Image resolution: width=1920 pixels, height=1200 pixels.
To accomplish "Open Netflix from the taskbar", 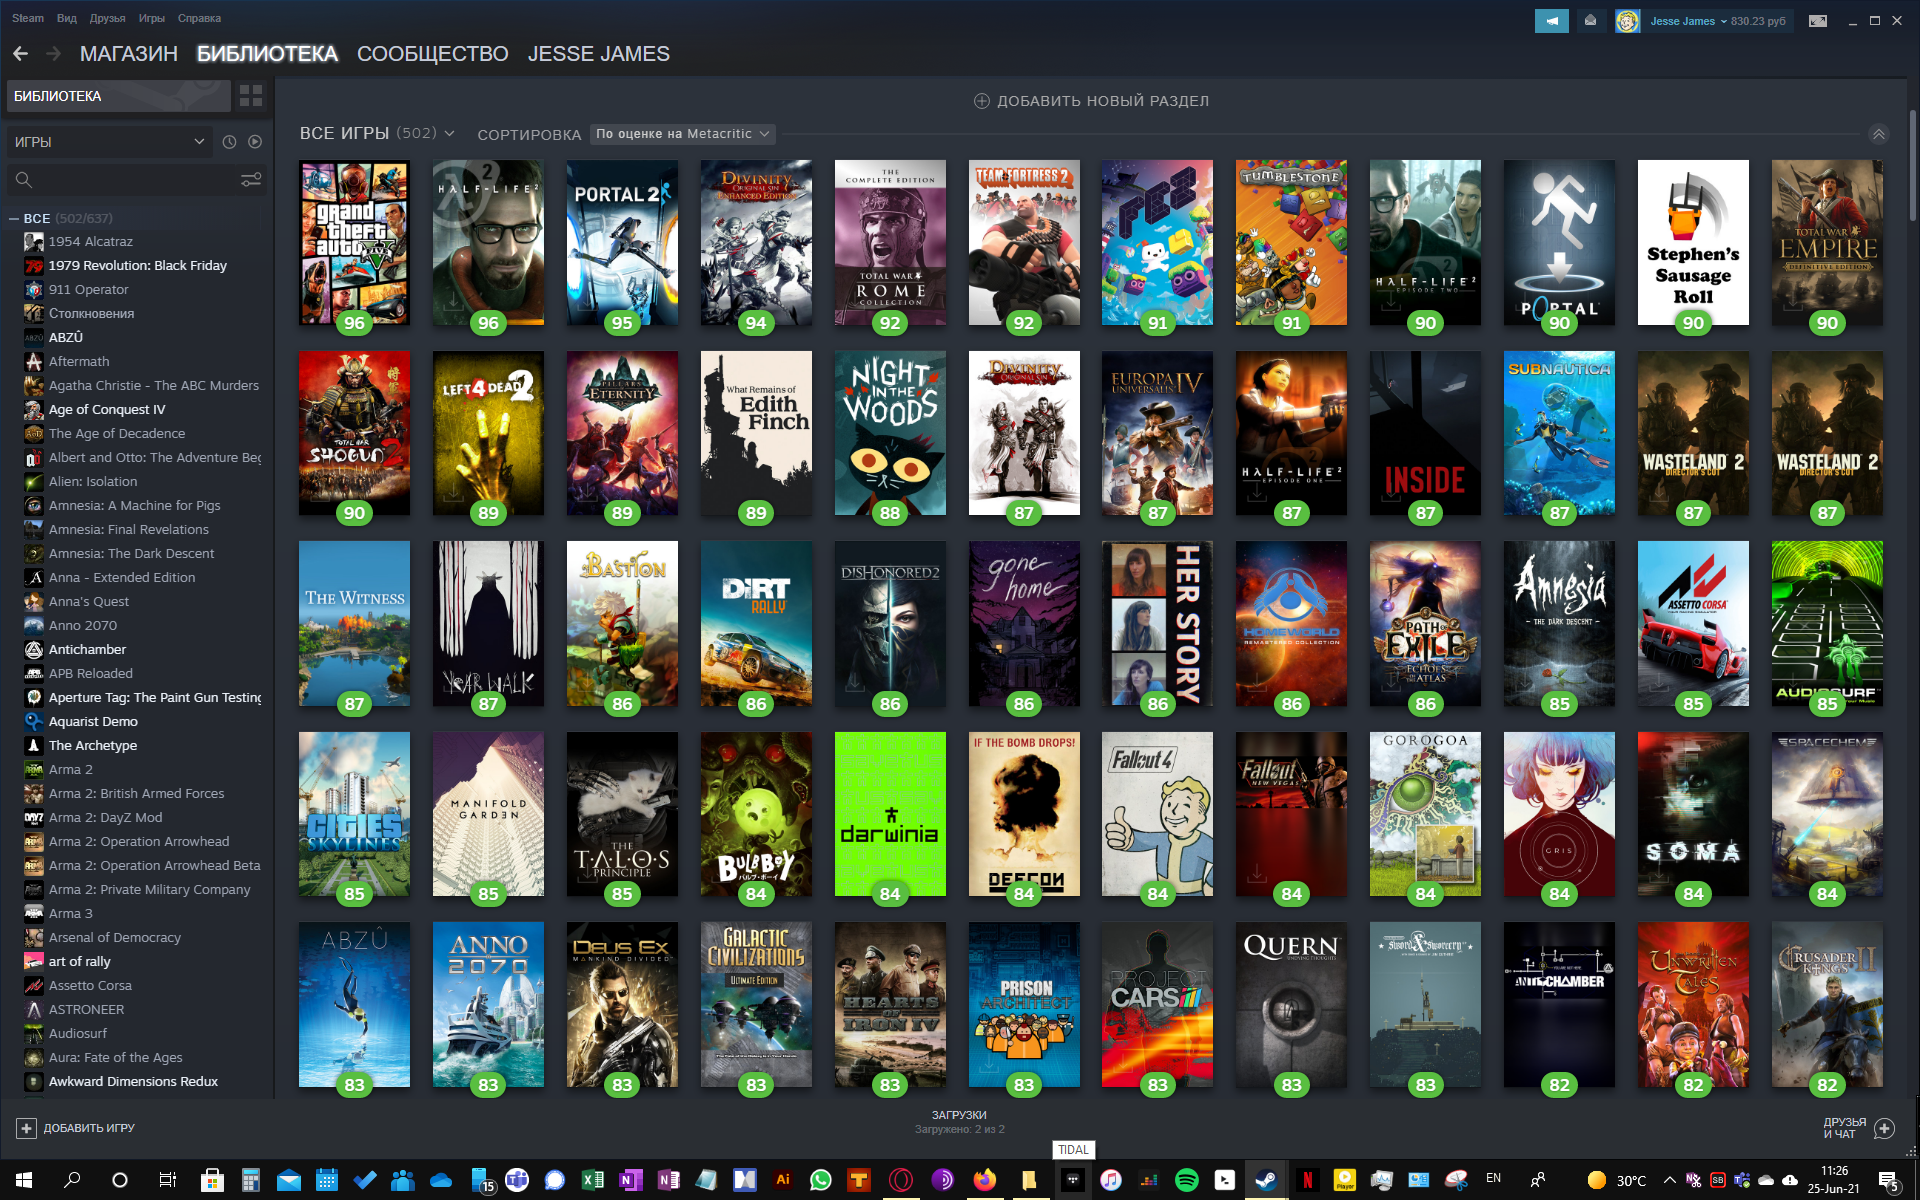I will (x=1307, y=1180).
